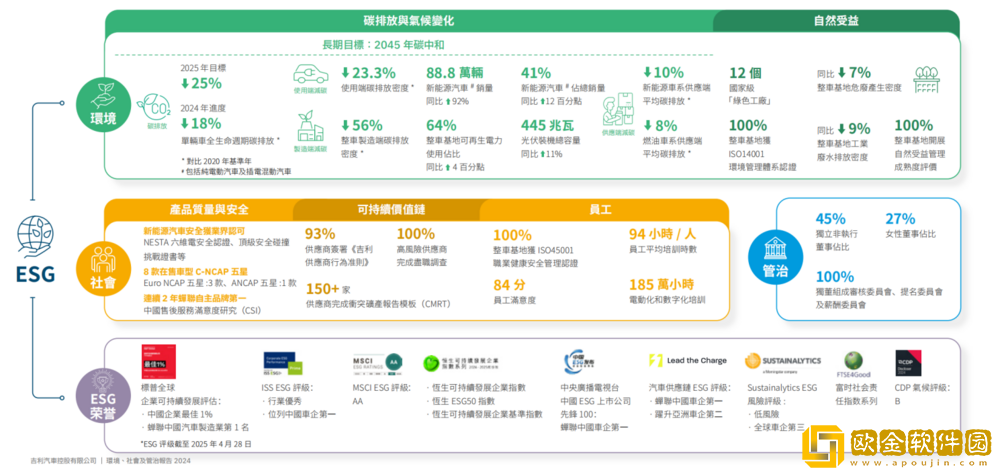Screen dimensions: 1000x472
Task: Click the ↓23.3% 使用端碳排放密度 figure
Action: (x=368, y=72)
